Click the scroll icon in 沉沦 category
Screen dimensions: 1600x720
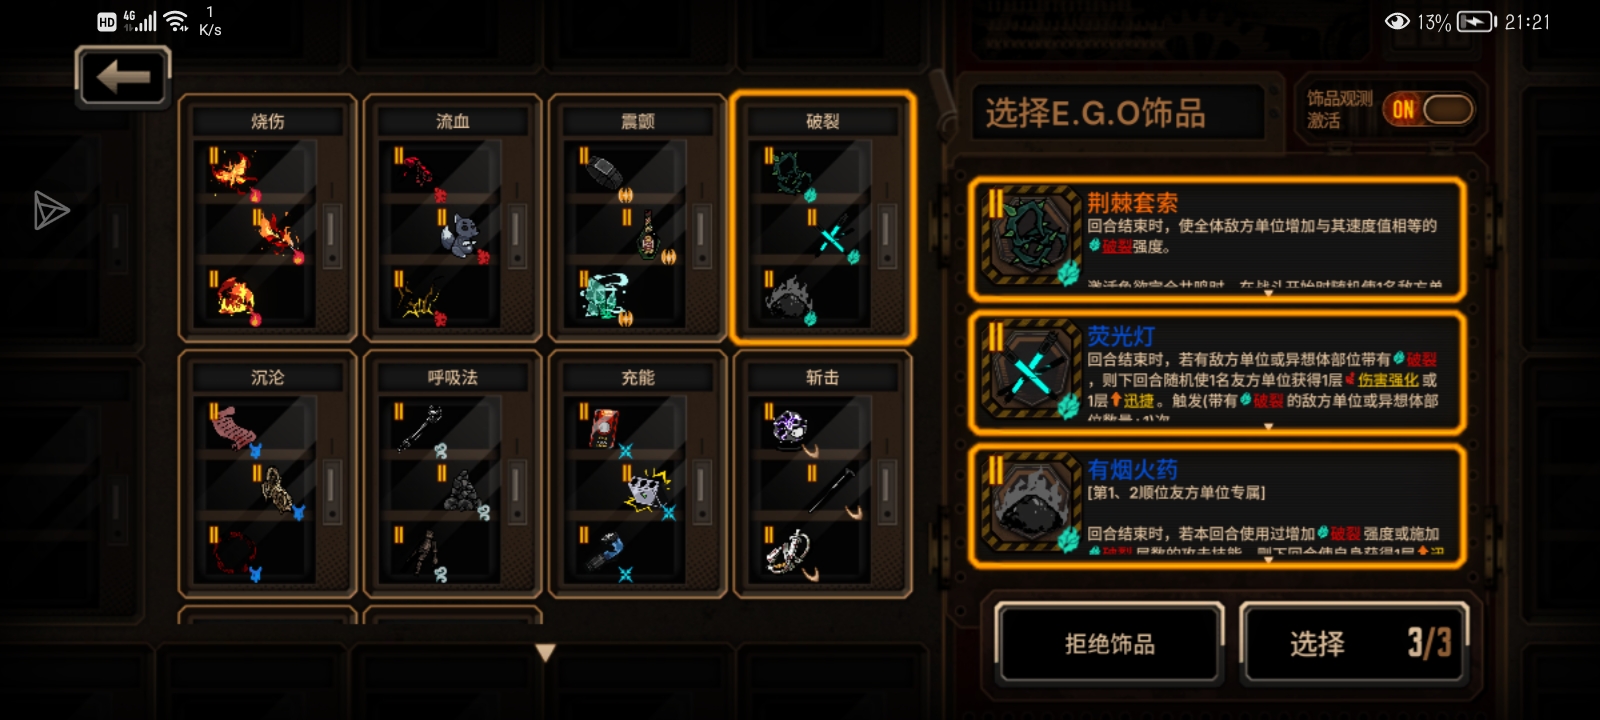click(235, 429)
